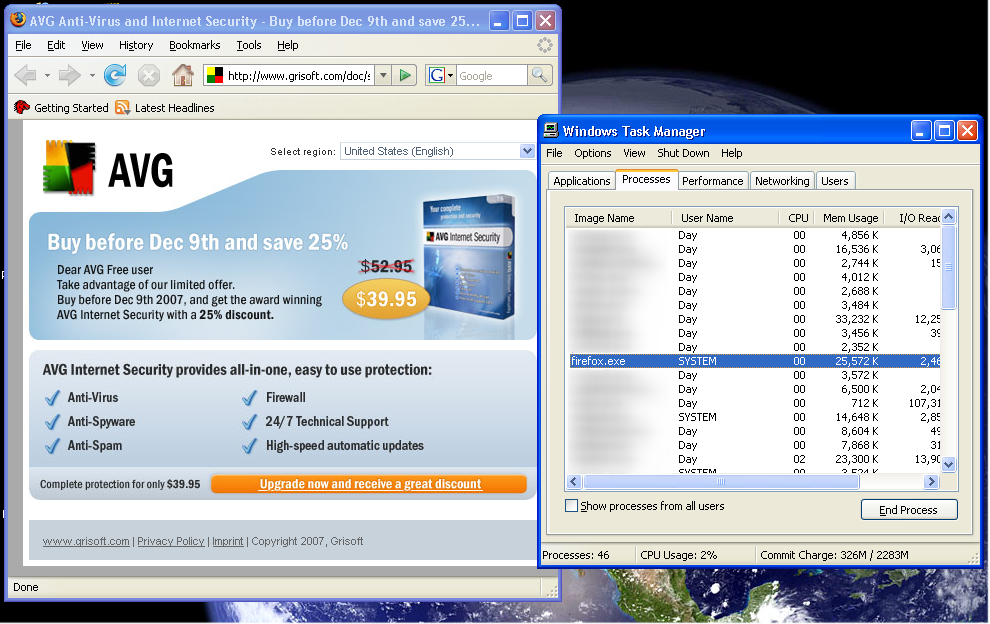Screen dimensions: 990x624
Task: Click the End Process button
Action: tap(909, 510)
